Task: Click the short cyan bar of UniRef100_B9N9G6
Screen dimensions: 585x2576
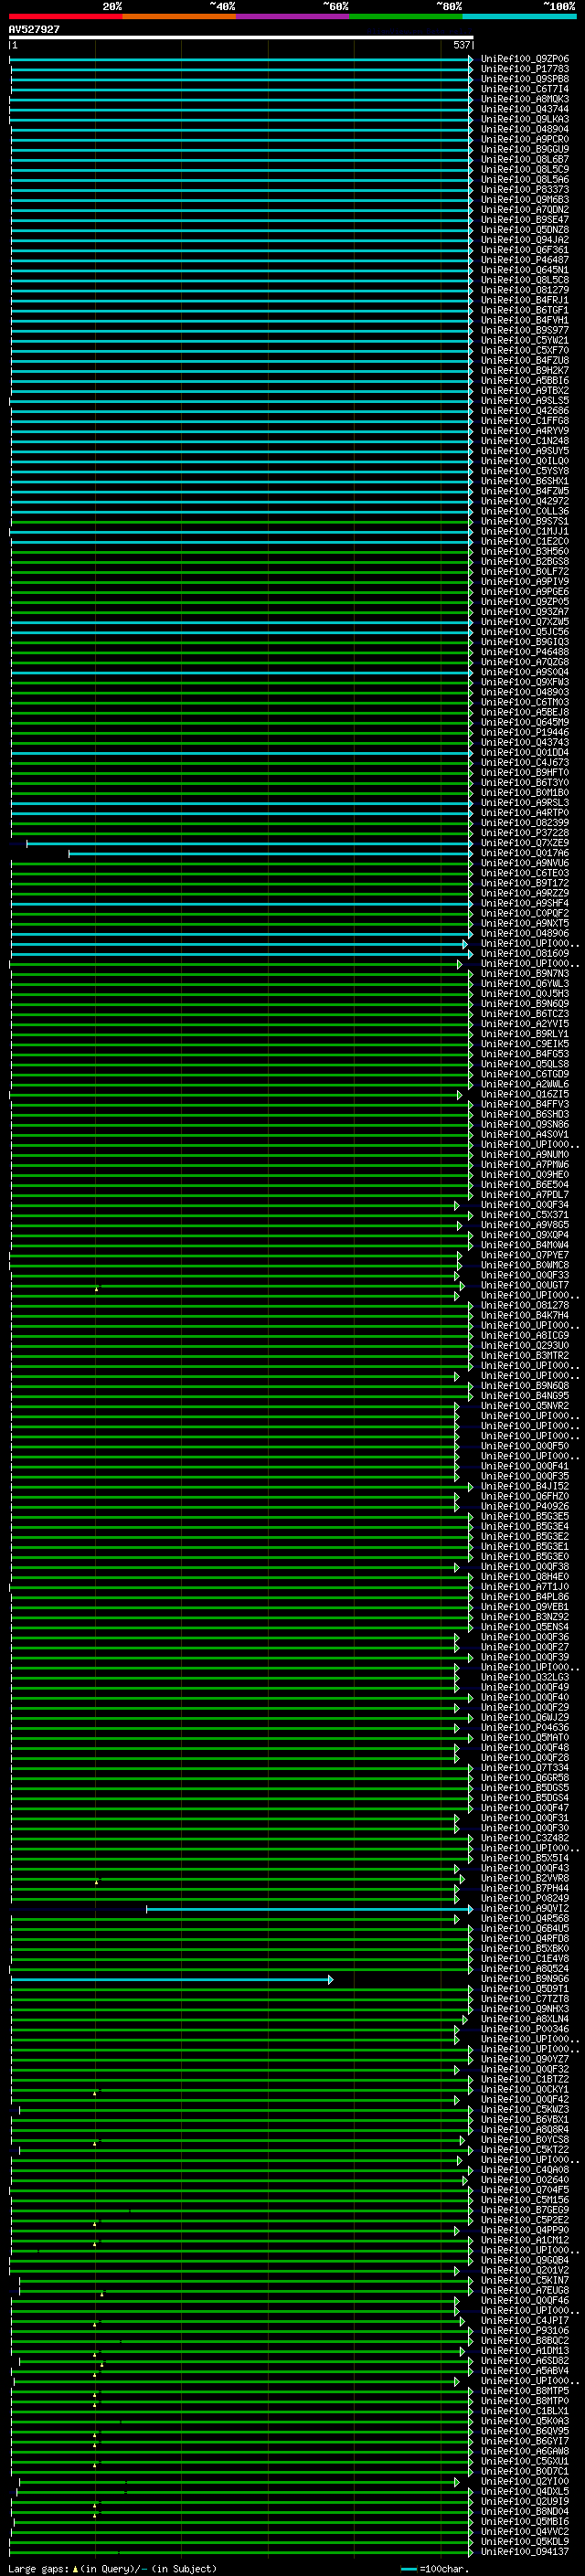Action: click(171, 1980)
